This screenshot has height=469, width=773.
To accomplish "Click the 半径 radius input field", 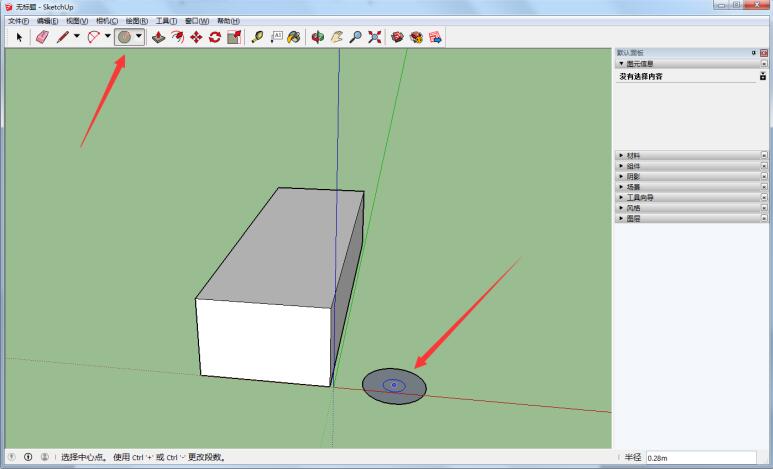I will 701,458.
